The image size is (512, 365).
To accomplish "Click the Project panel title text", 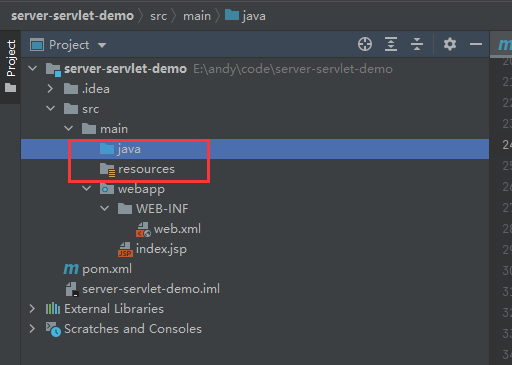I will point(69,45).
